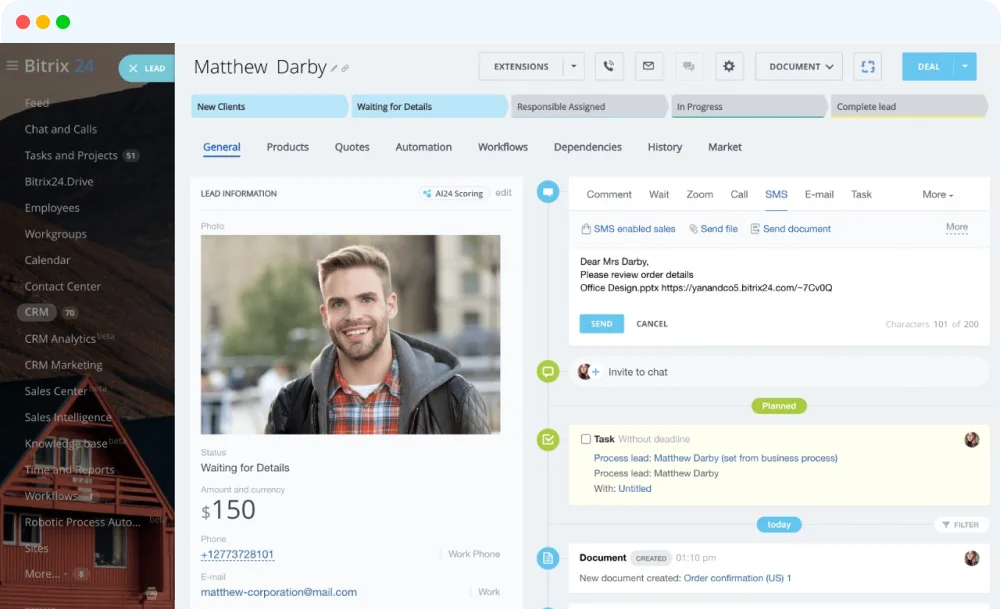This screenshot has height=609, width=1001.
Task: Open the History tab
Action: 664,146
